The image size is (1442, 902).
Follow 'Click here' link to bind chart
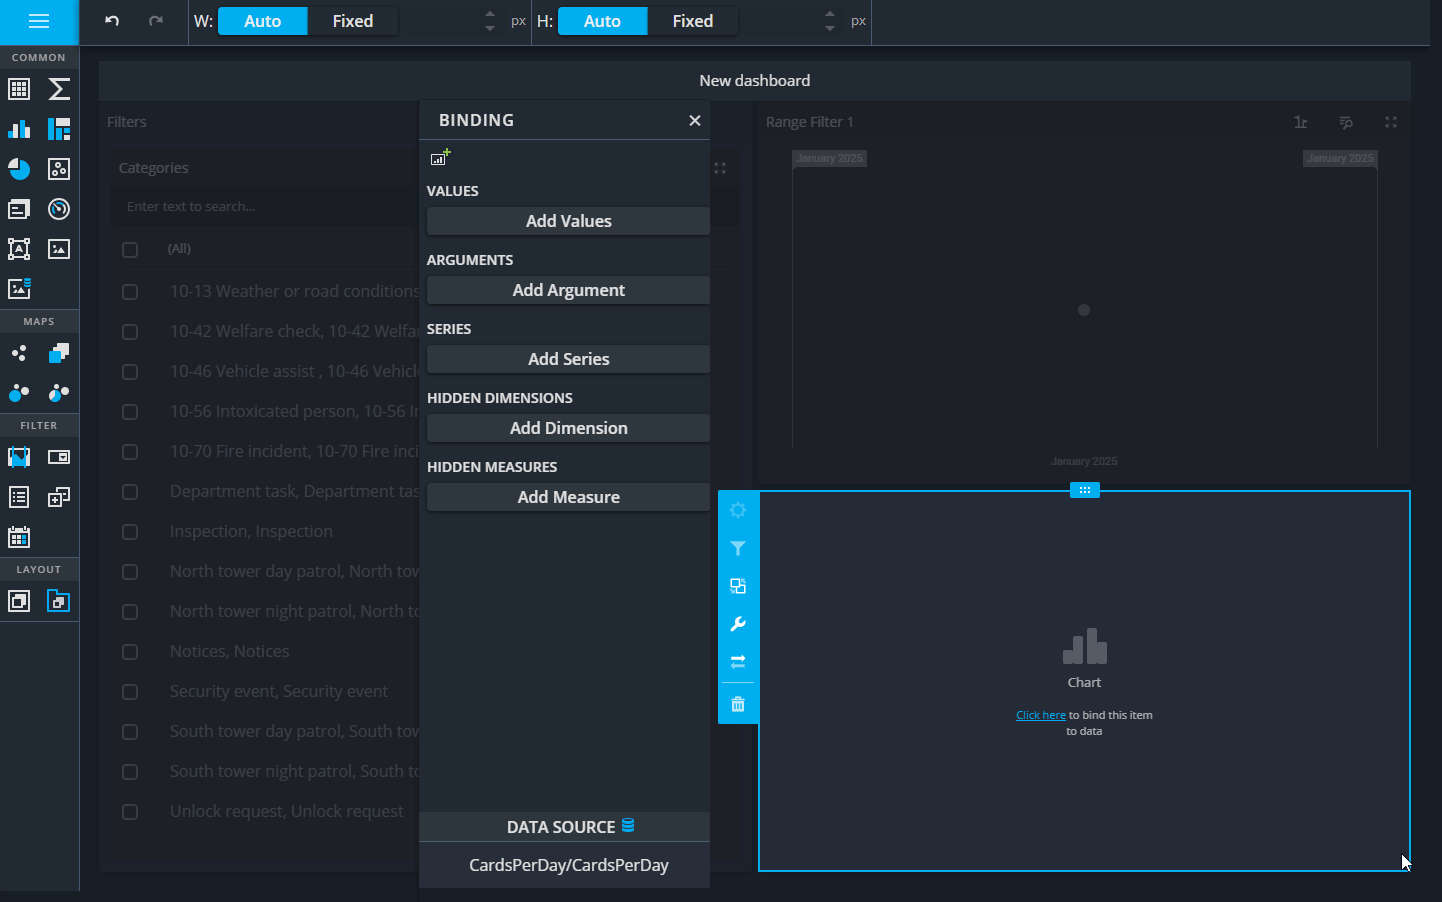[x=1040, y=715]
